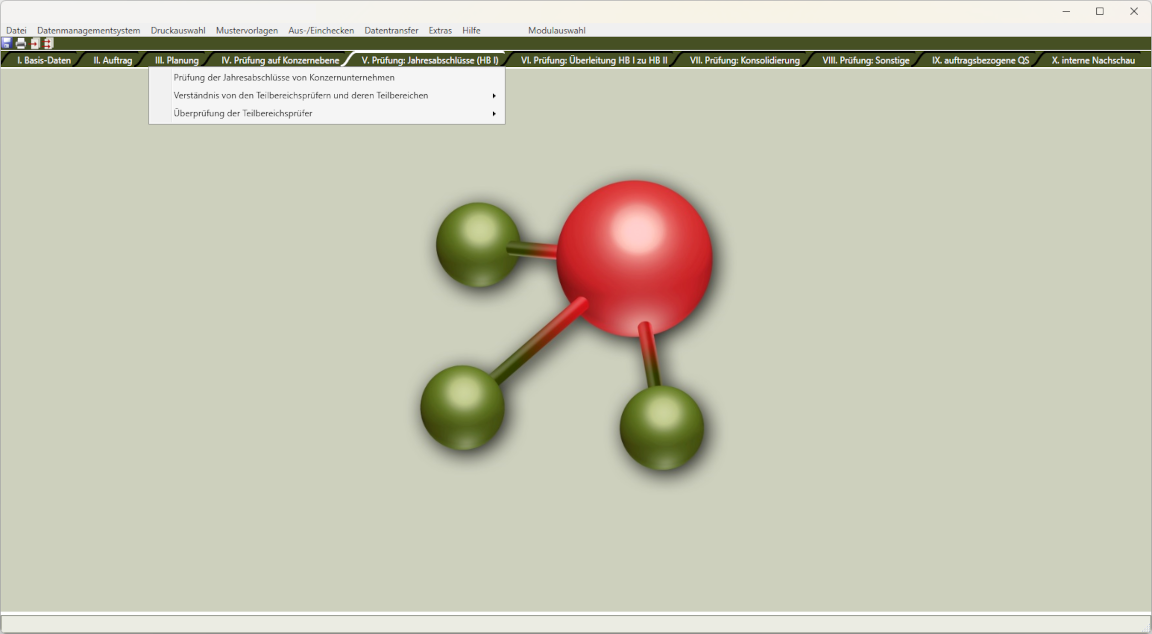Expand the Verständnis von den Teilbereichsprüfern submenu arrow
The width and height of the screenshot is (1152, 634).
[494, 96]
